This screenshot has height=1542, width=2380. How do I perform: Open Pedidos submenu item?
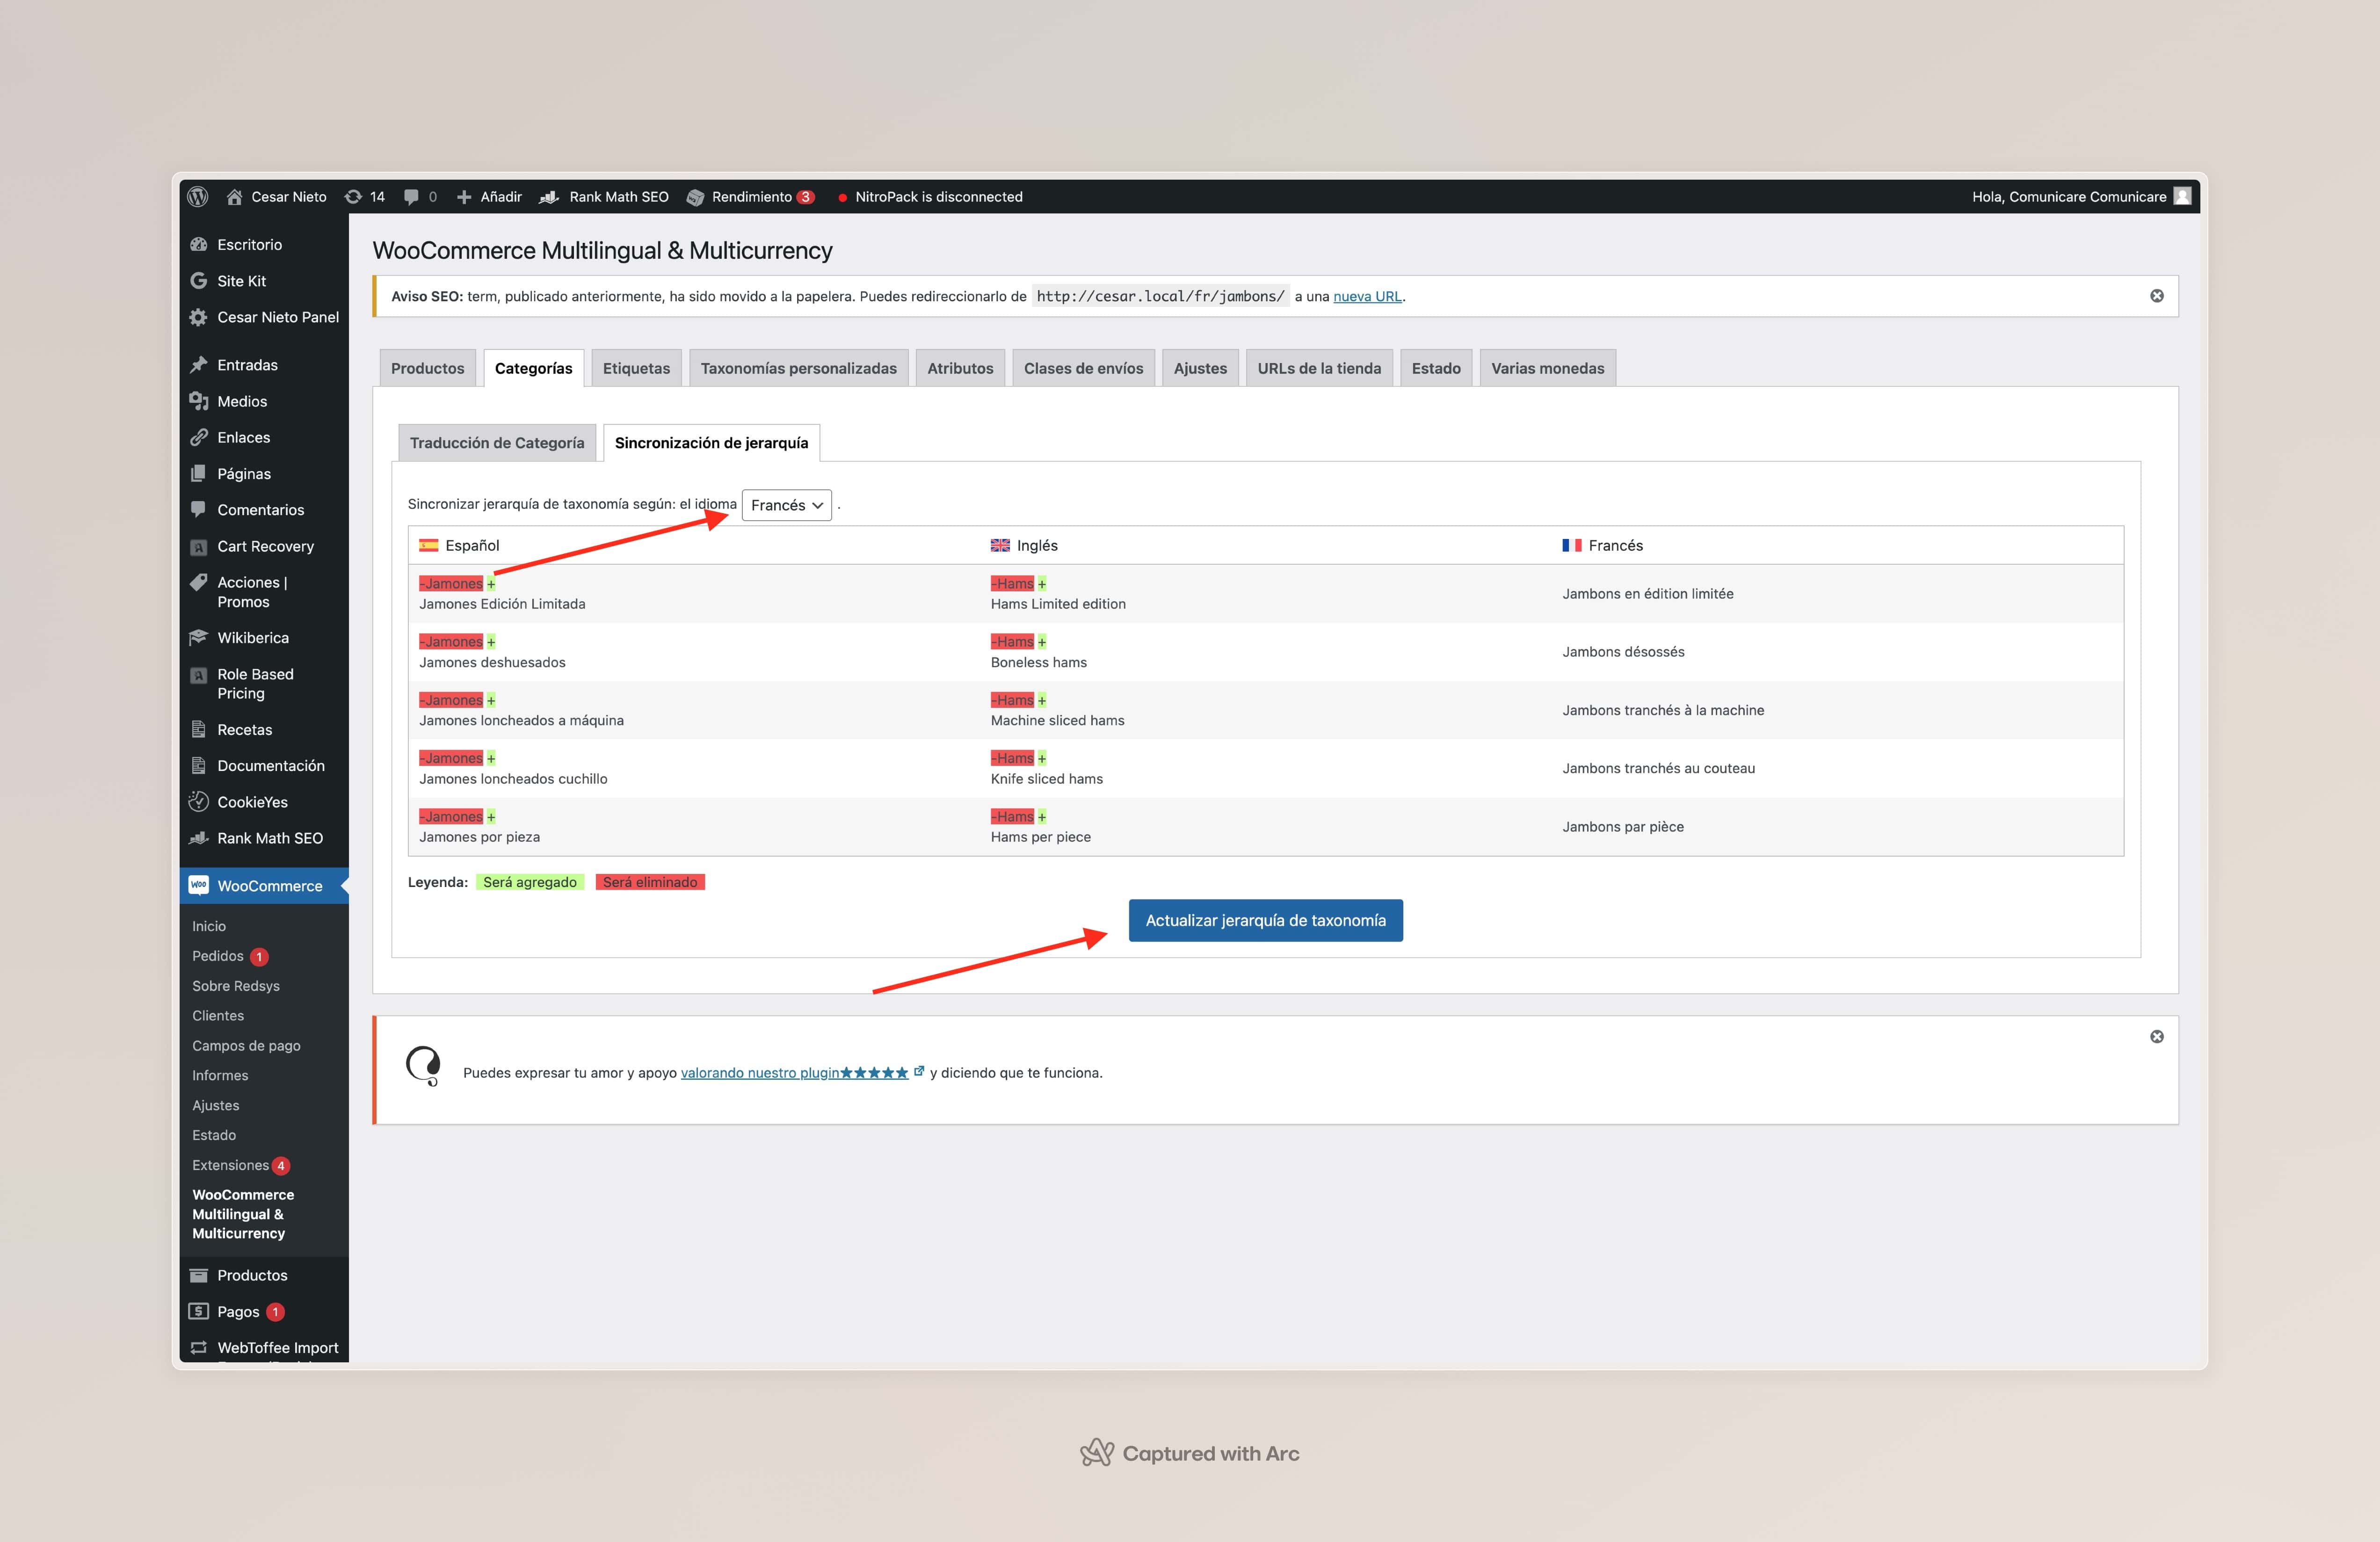click(x=218, y=956)
